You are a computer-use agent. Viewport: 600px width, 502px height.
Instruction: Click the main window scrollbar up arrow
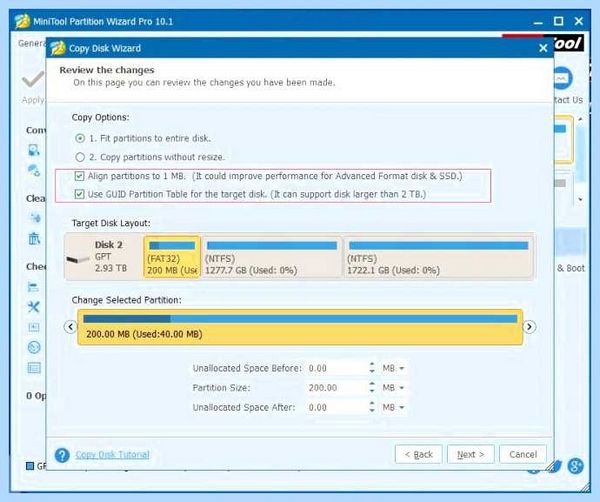(580, 119)
